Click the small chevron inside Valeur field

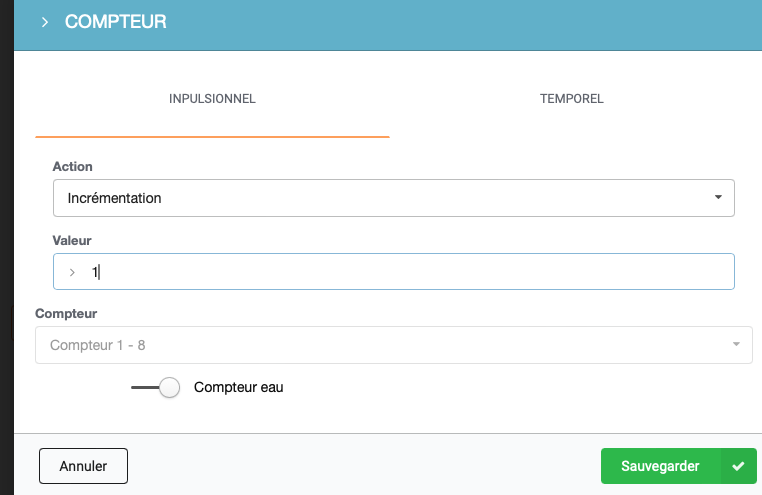[x=72, y=273]
